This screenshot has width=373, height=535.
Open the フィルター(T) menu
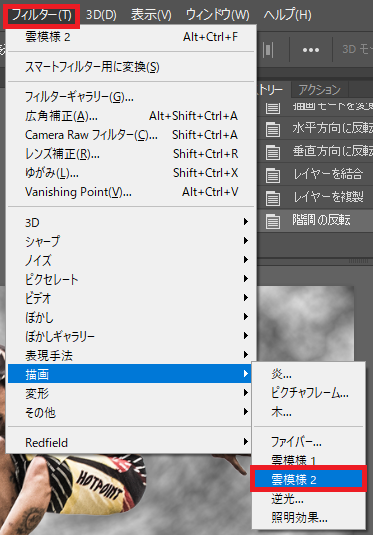pyautogui.click(x=41, y=15)
